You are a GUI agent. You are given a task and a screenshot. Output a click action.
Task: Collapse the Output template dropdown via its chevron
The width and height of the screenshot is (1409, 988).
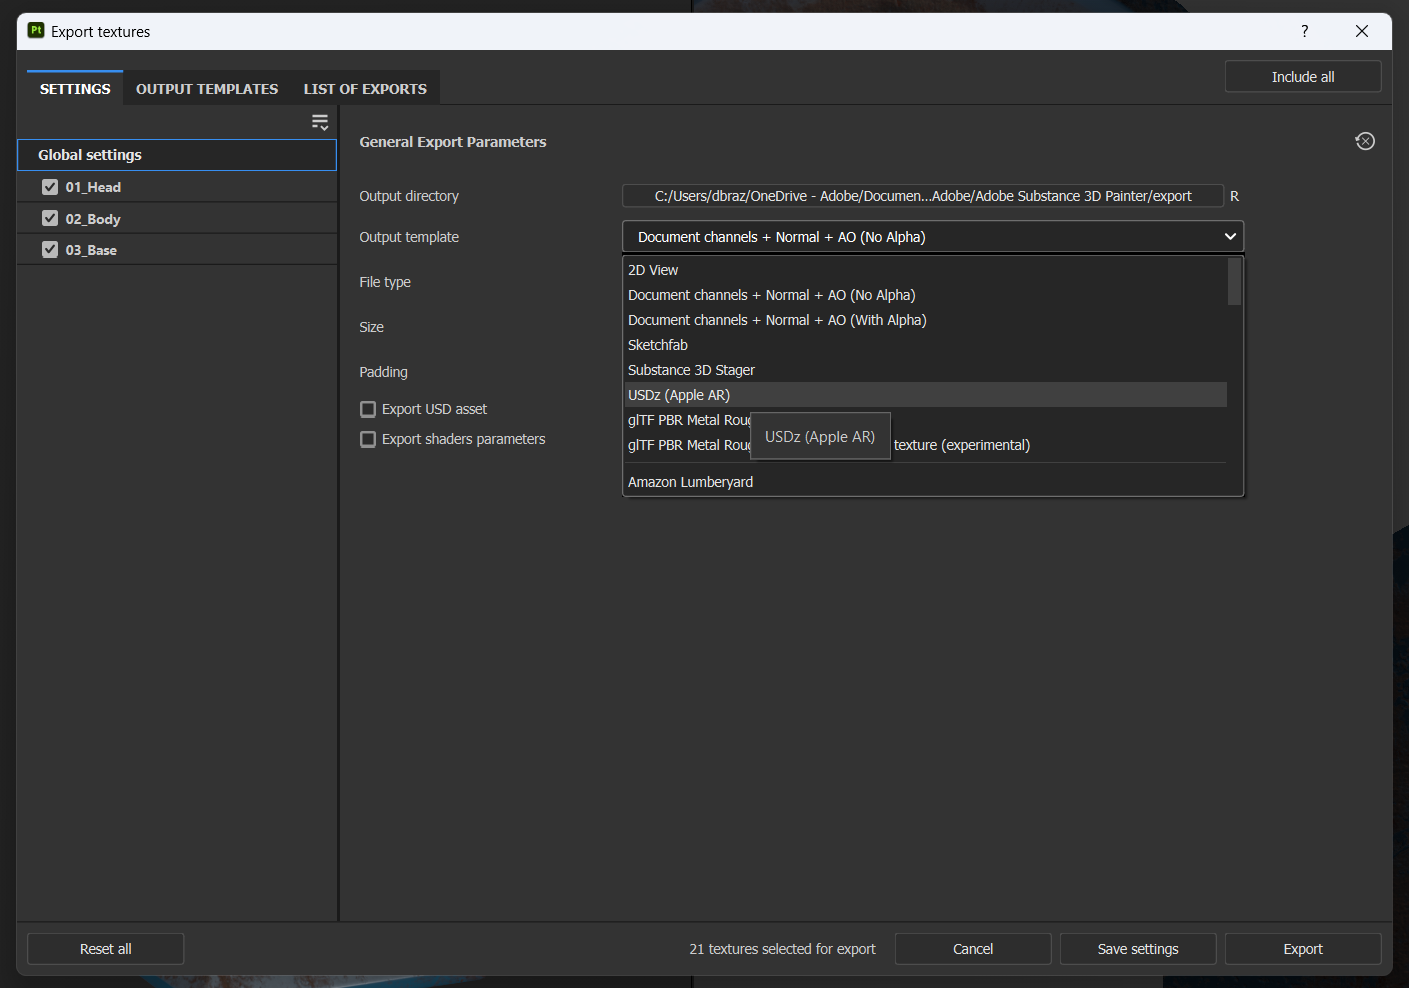coord(1231,236)
